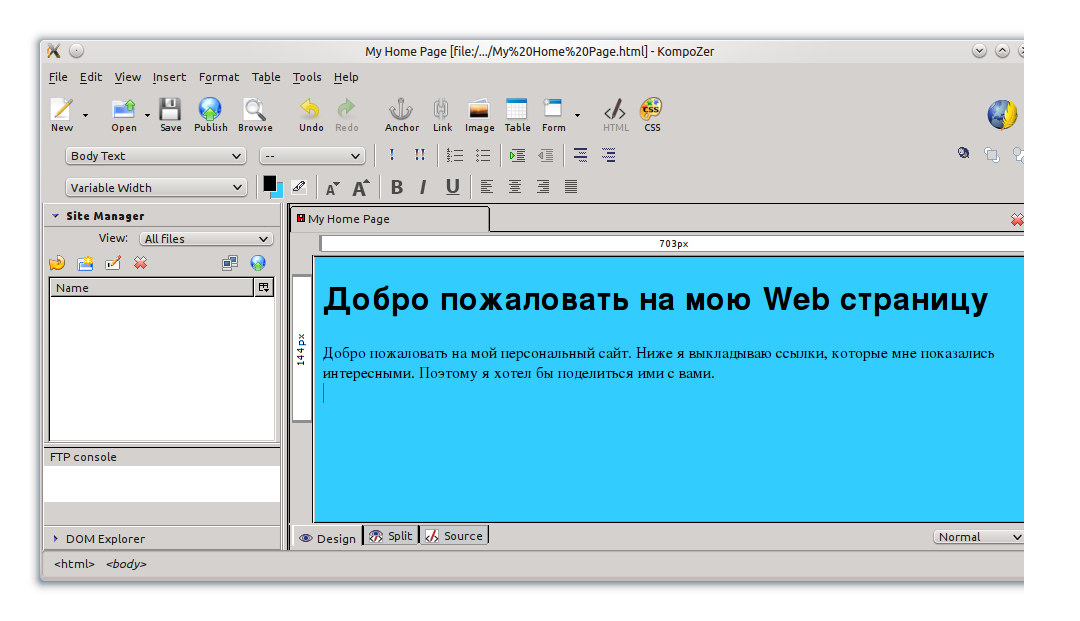
Task: Open the Variable Width font dropdown
Action: 155,187
